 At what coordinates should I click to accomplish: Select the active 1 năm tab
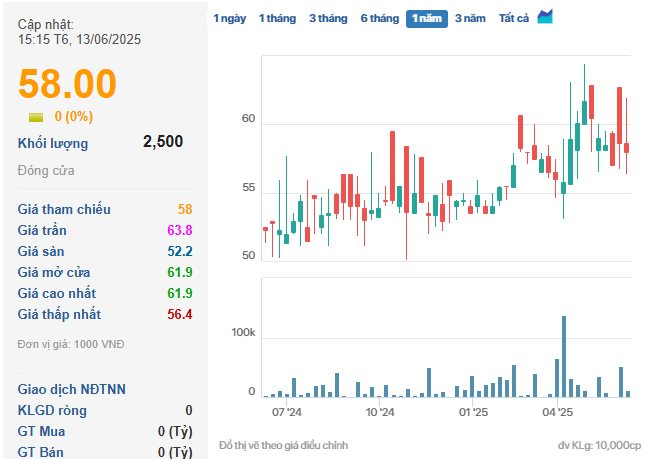pyautogui.click(x=426, y=18)
